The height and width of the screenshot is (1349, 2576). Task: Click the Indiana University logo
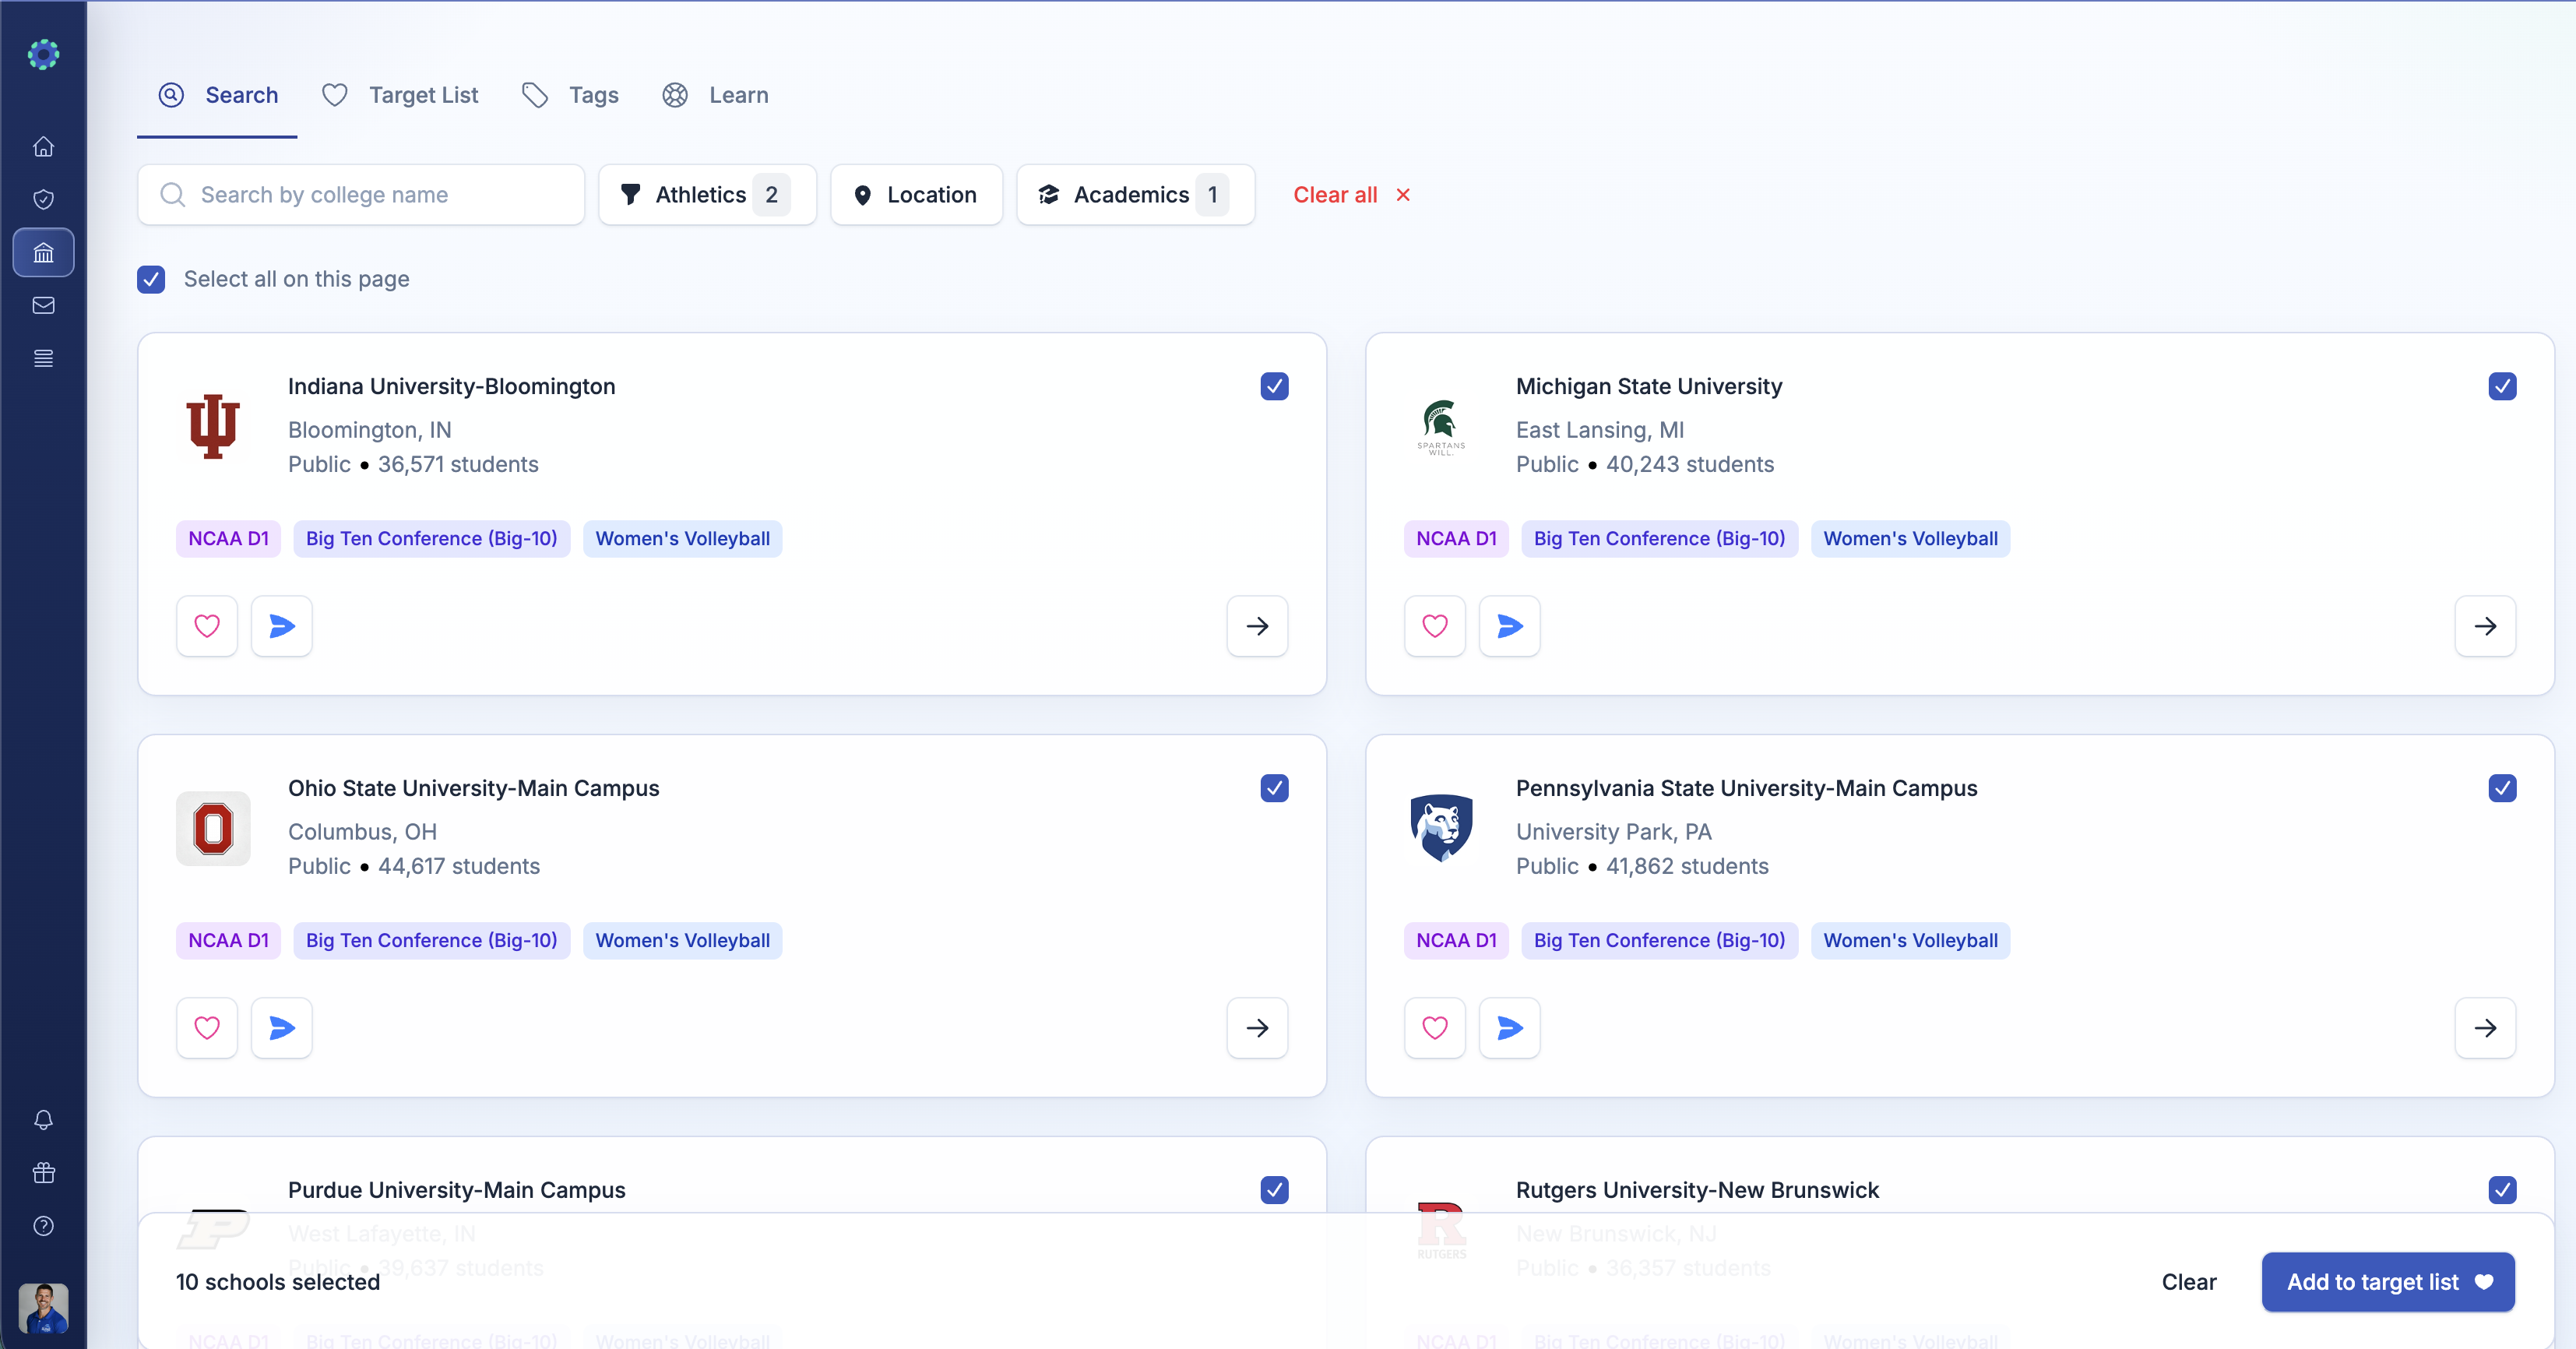click(x=213, y=427)
